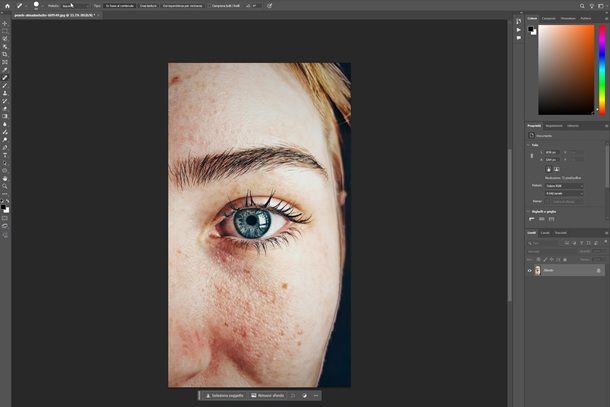
Task: Select the Hand tool
Action: (x=5, y=179)
